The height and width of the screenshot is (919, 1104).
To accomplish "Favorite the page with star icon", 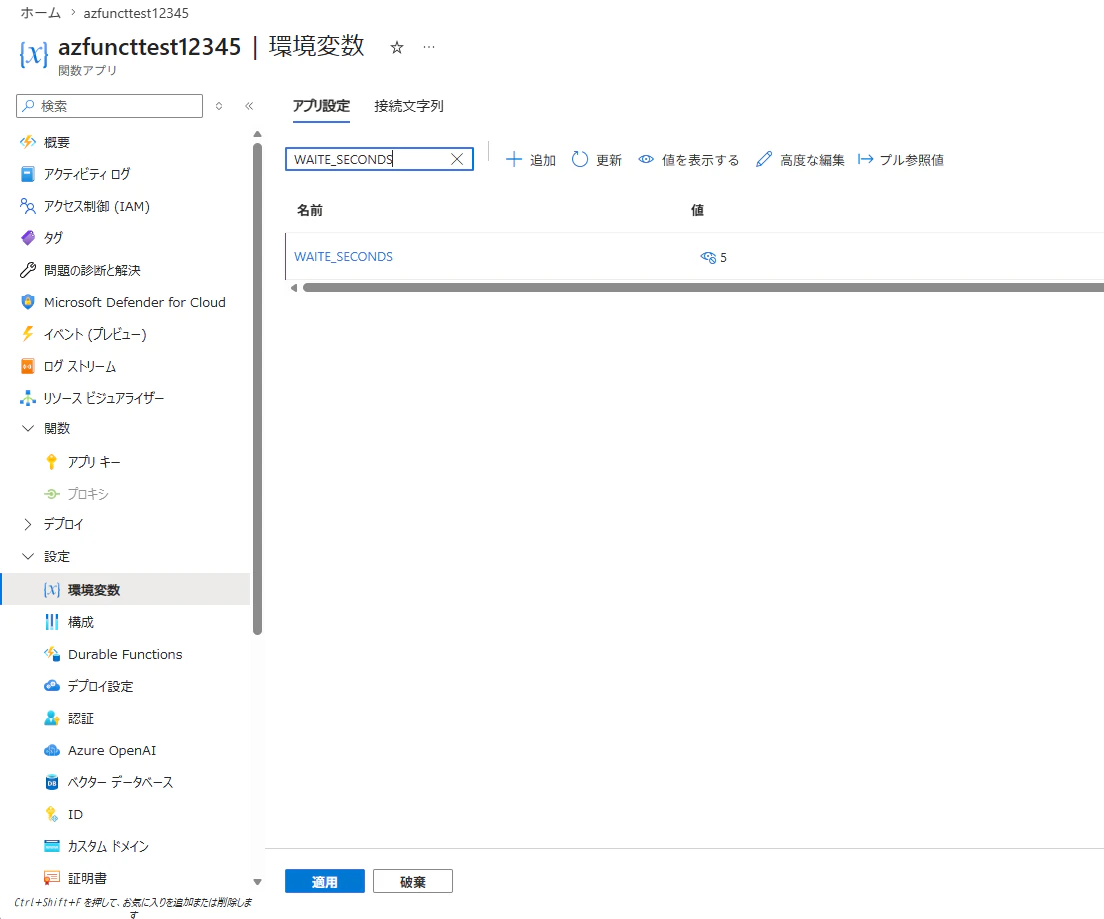I will (x=397, y=47).
